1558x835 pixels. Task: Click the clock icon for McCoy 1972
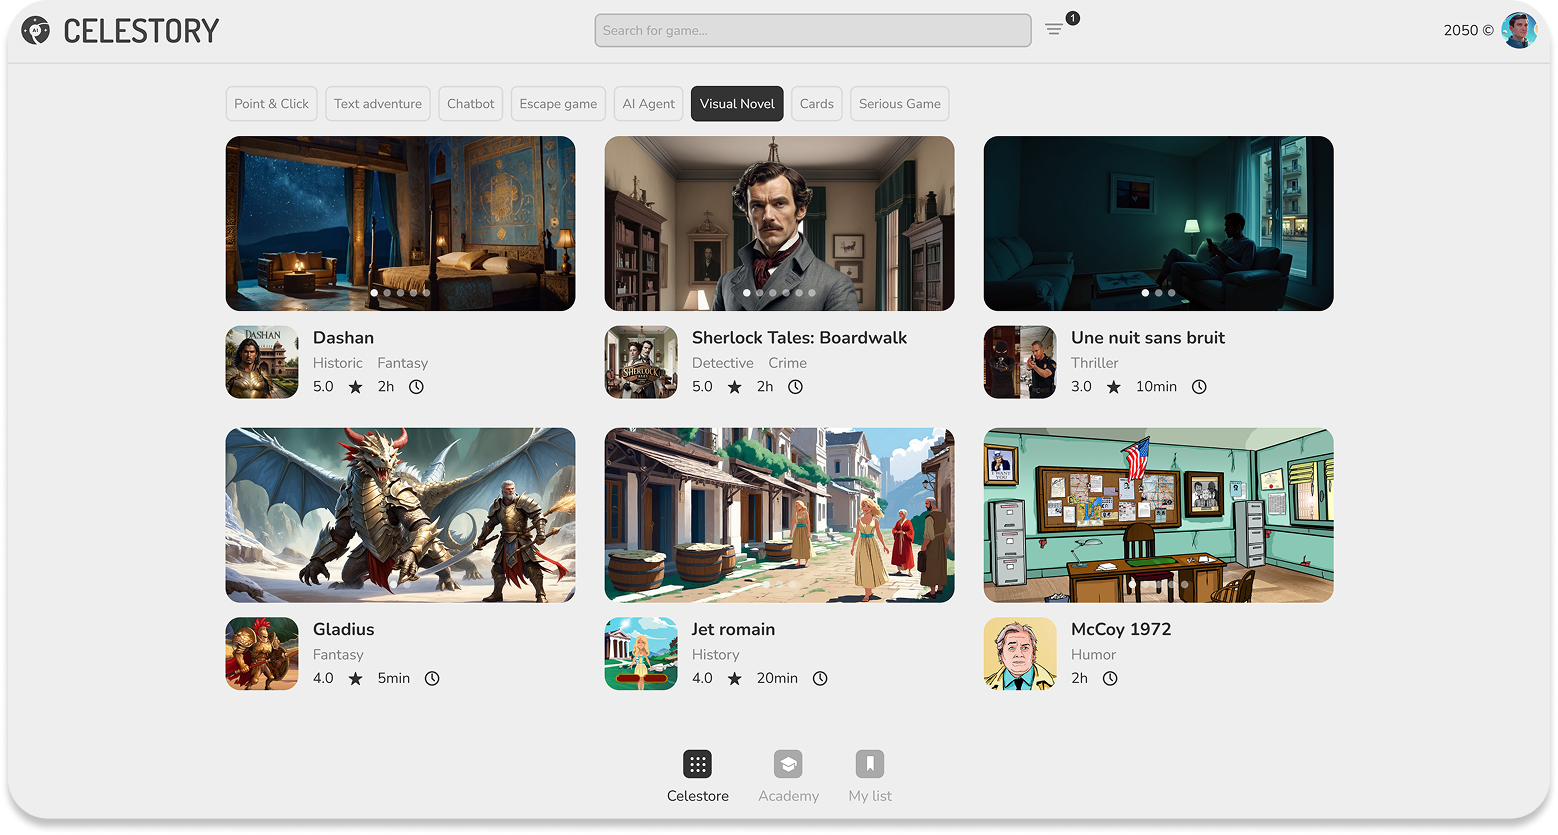click(x=1110, y=679)
